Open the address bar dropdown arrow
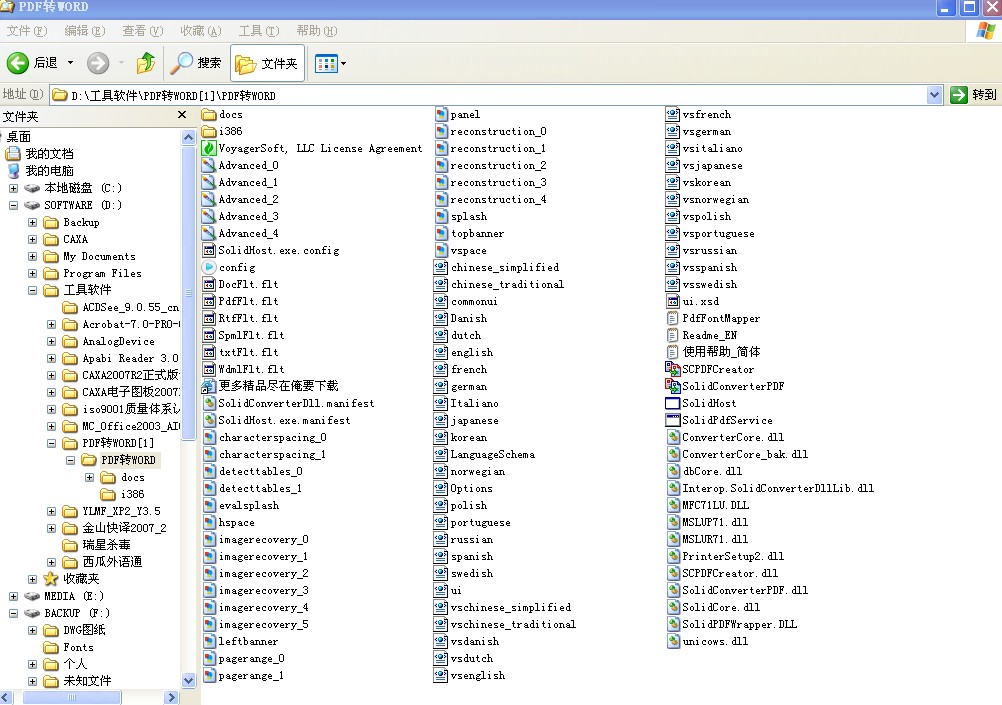The height and width of the screenshot is (705, 1002). coord(934,95)
